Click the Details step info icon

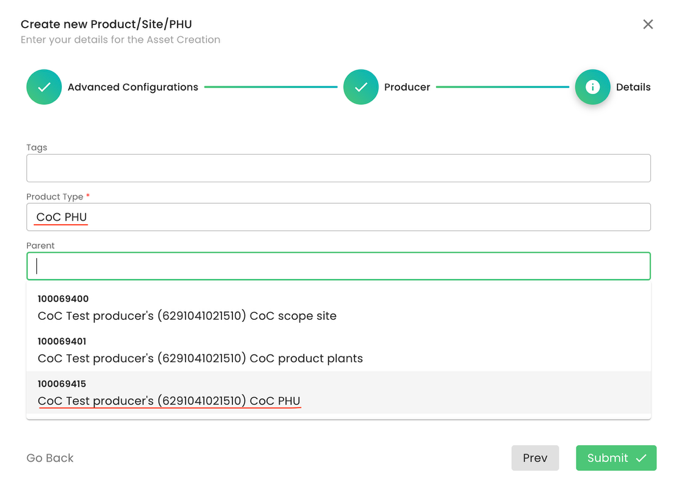tap(592, 87)
